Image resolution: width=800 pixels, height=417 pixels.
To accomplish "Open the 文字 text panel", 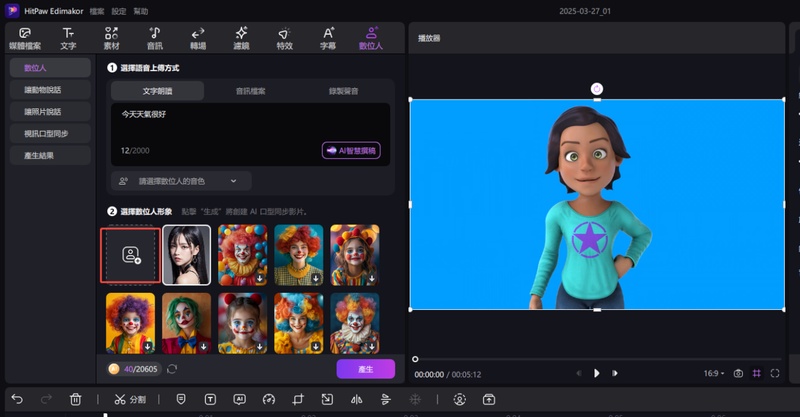I will [68, 39].
